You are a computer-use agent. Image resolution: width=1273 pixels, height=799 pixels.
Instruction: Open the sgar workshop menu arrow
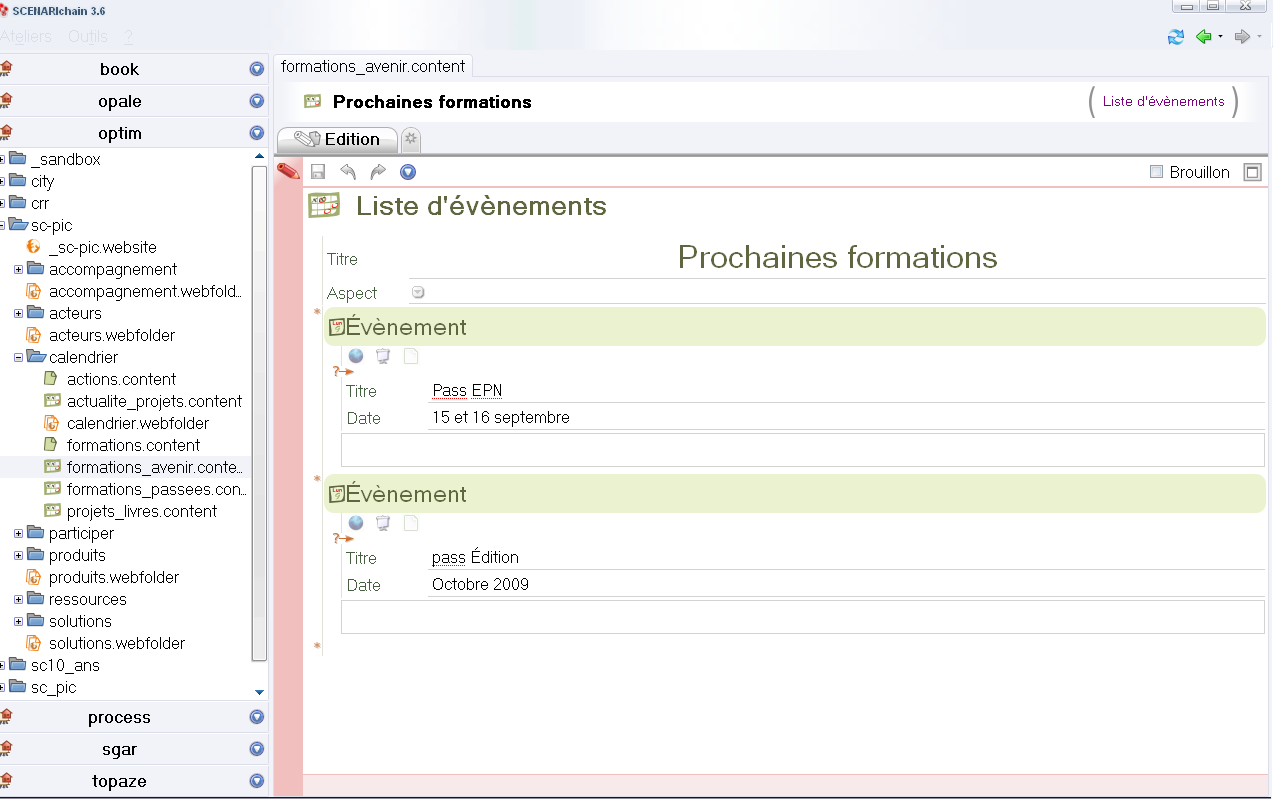(256, 749)
